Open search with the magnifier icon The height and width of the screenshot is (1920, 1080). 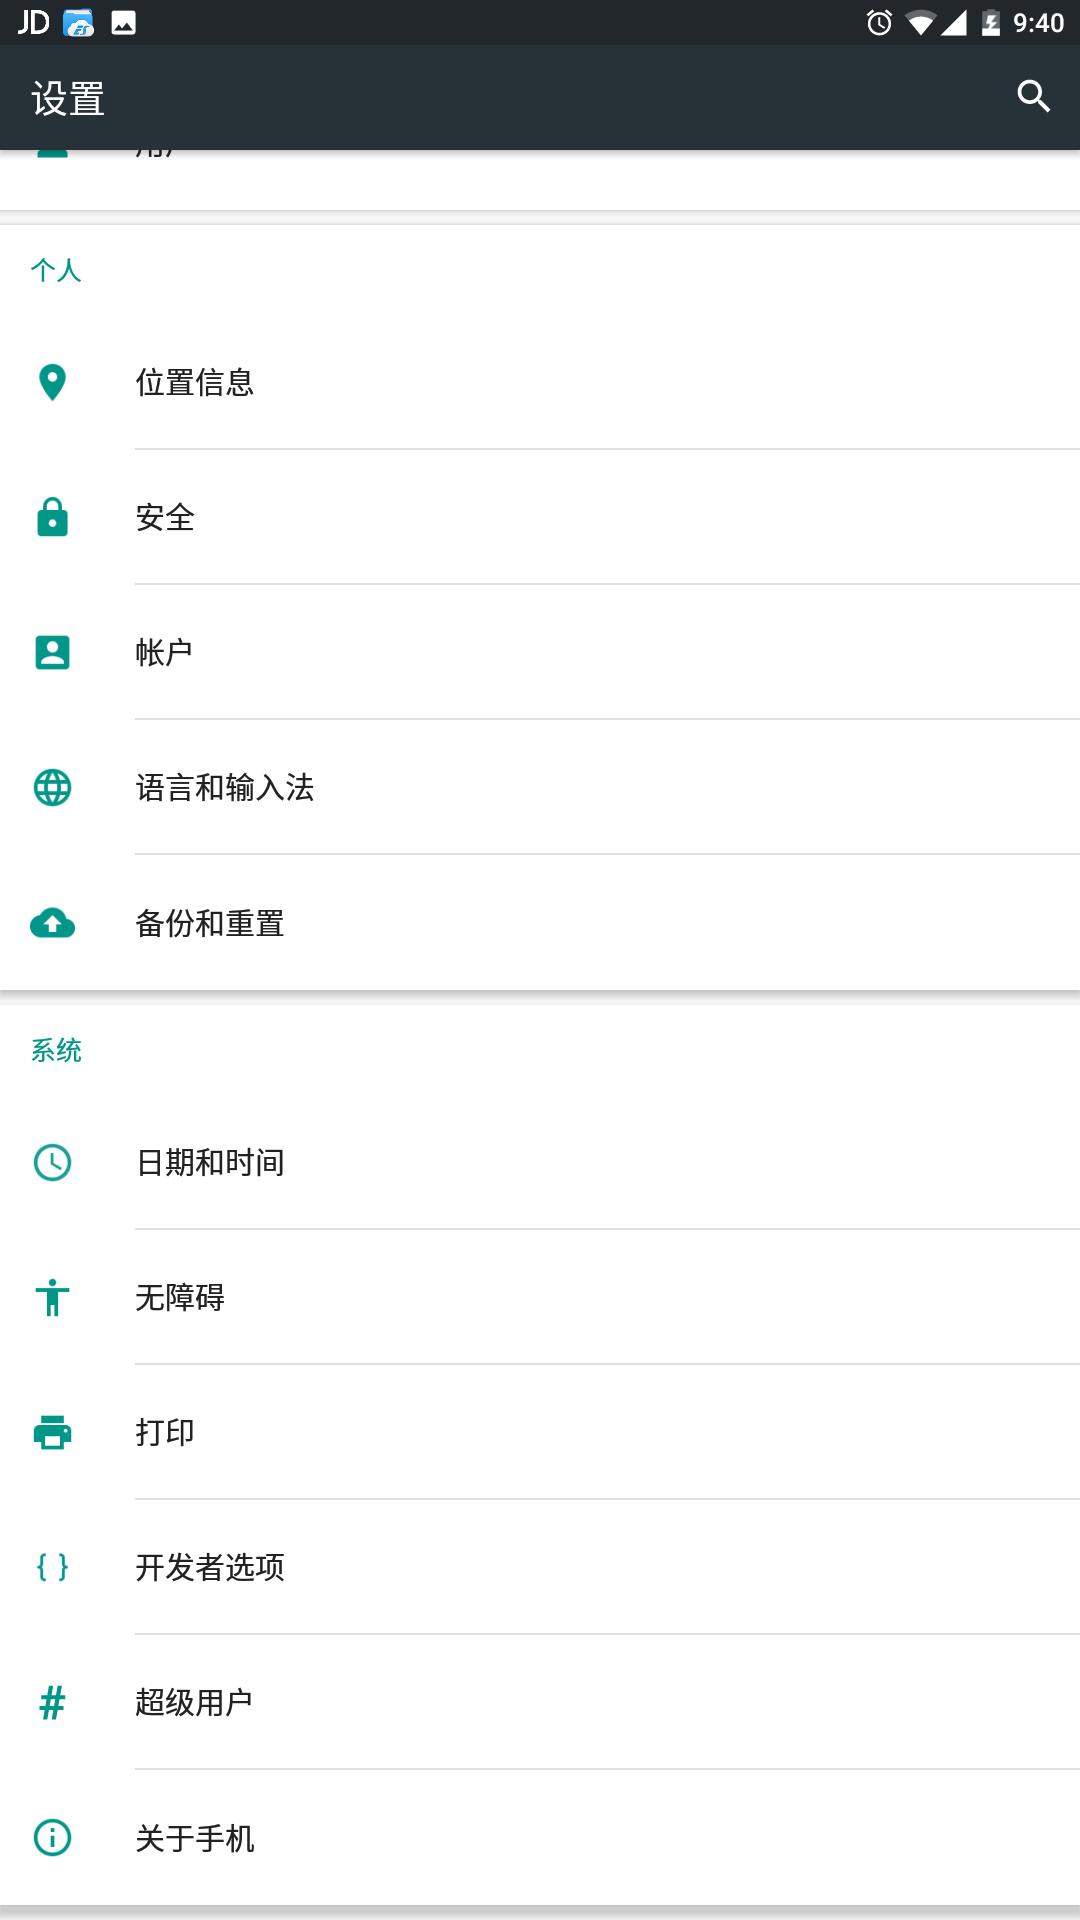click(x=1034, y=96)
